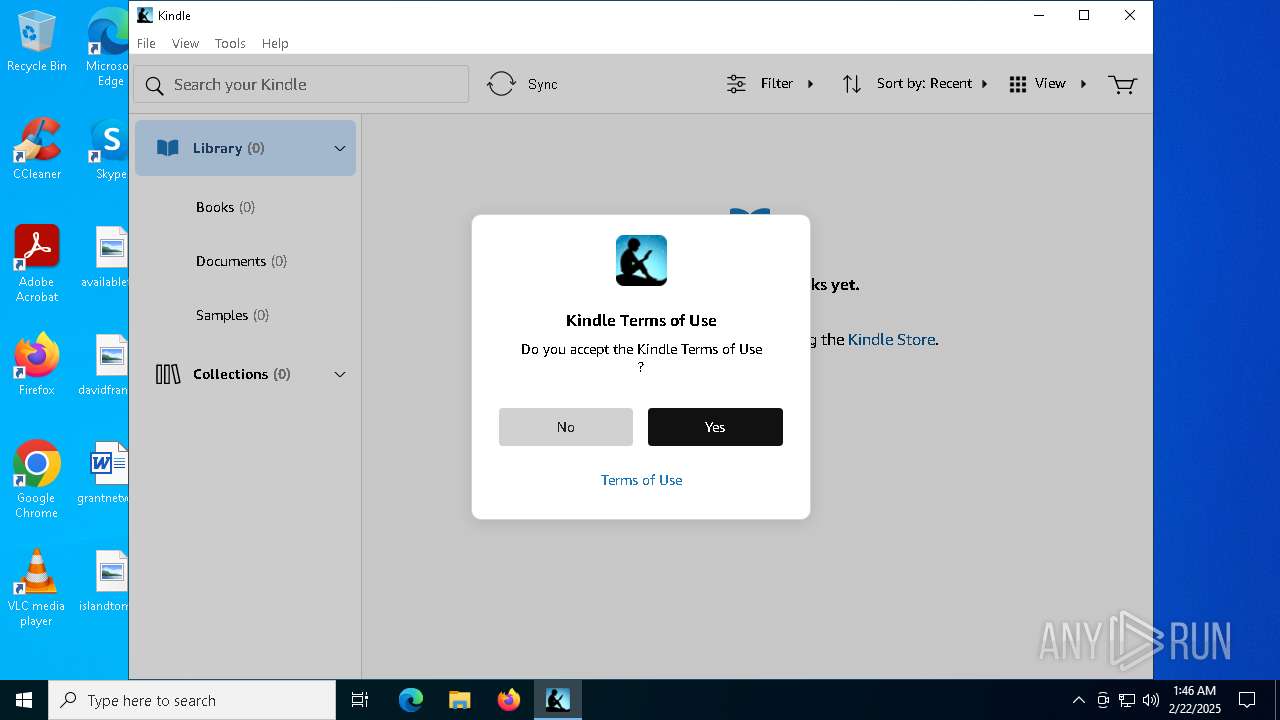1280x720 pixels.
Task: Select Documents (0) in the sidebar
Action: click(241, 261)
